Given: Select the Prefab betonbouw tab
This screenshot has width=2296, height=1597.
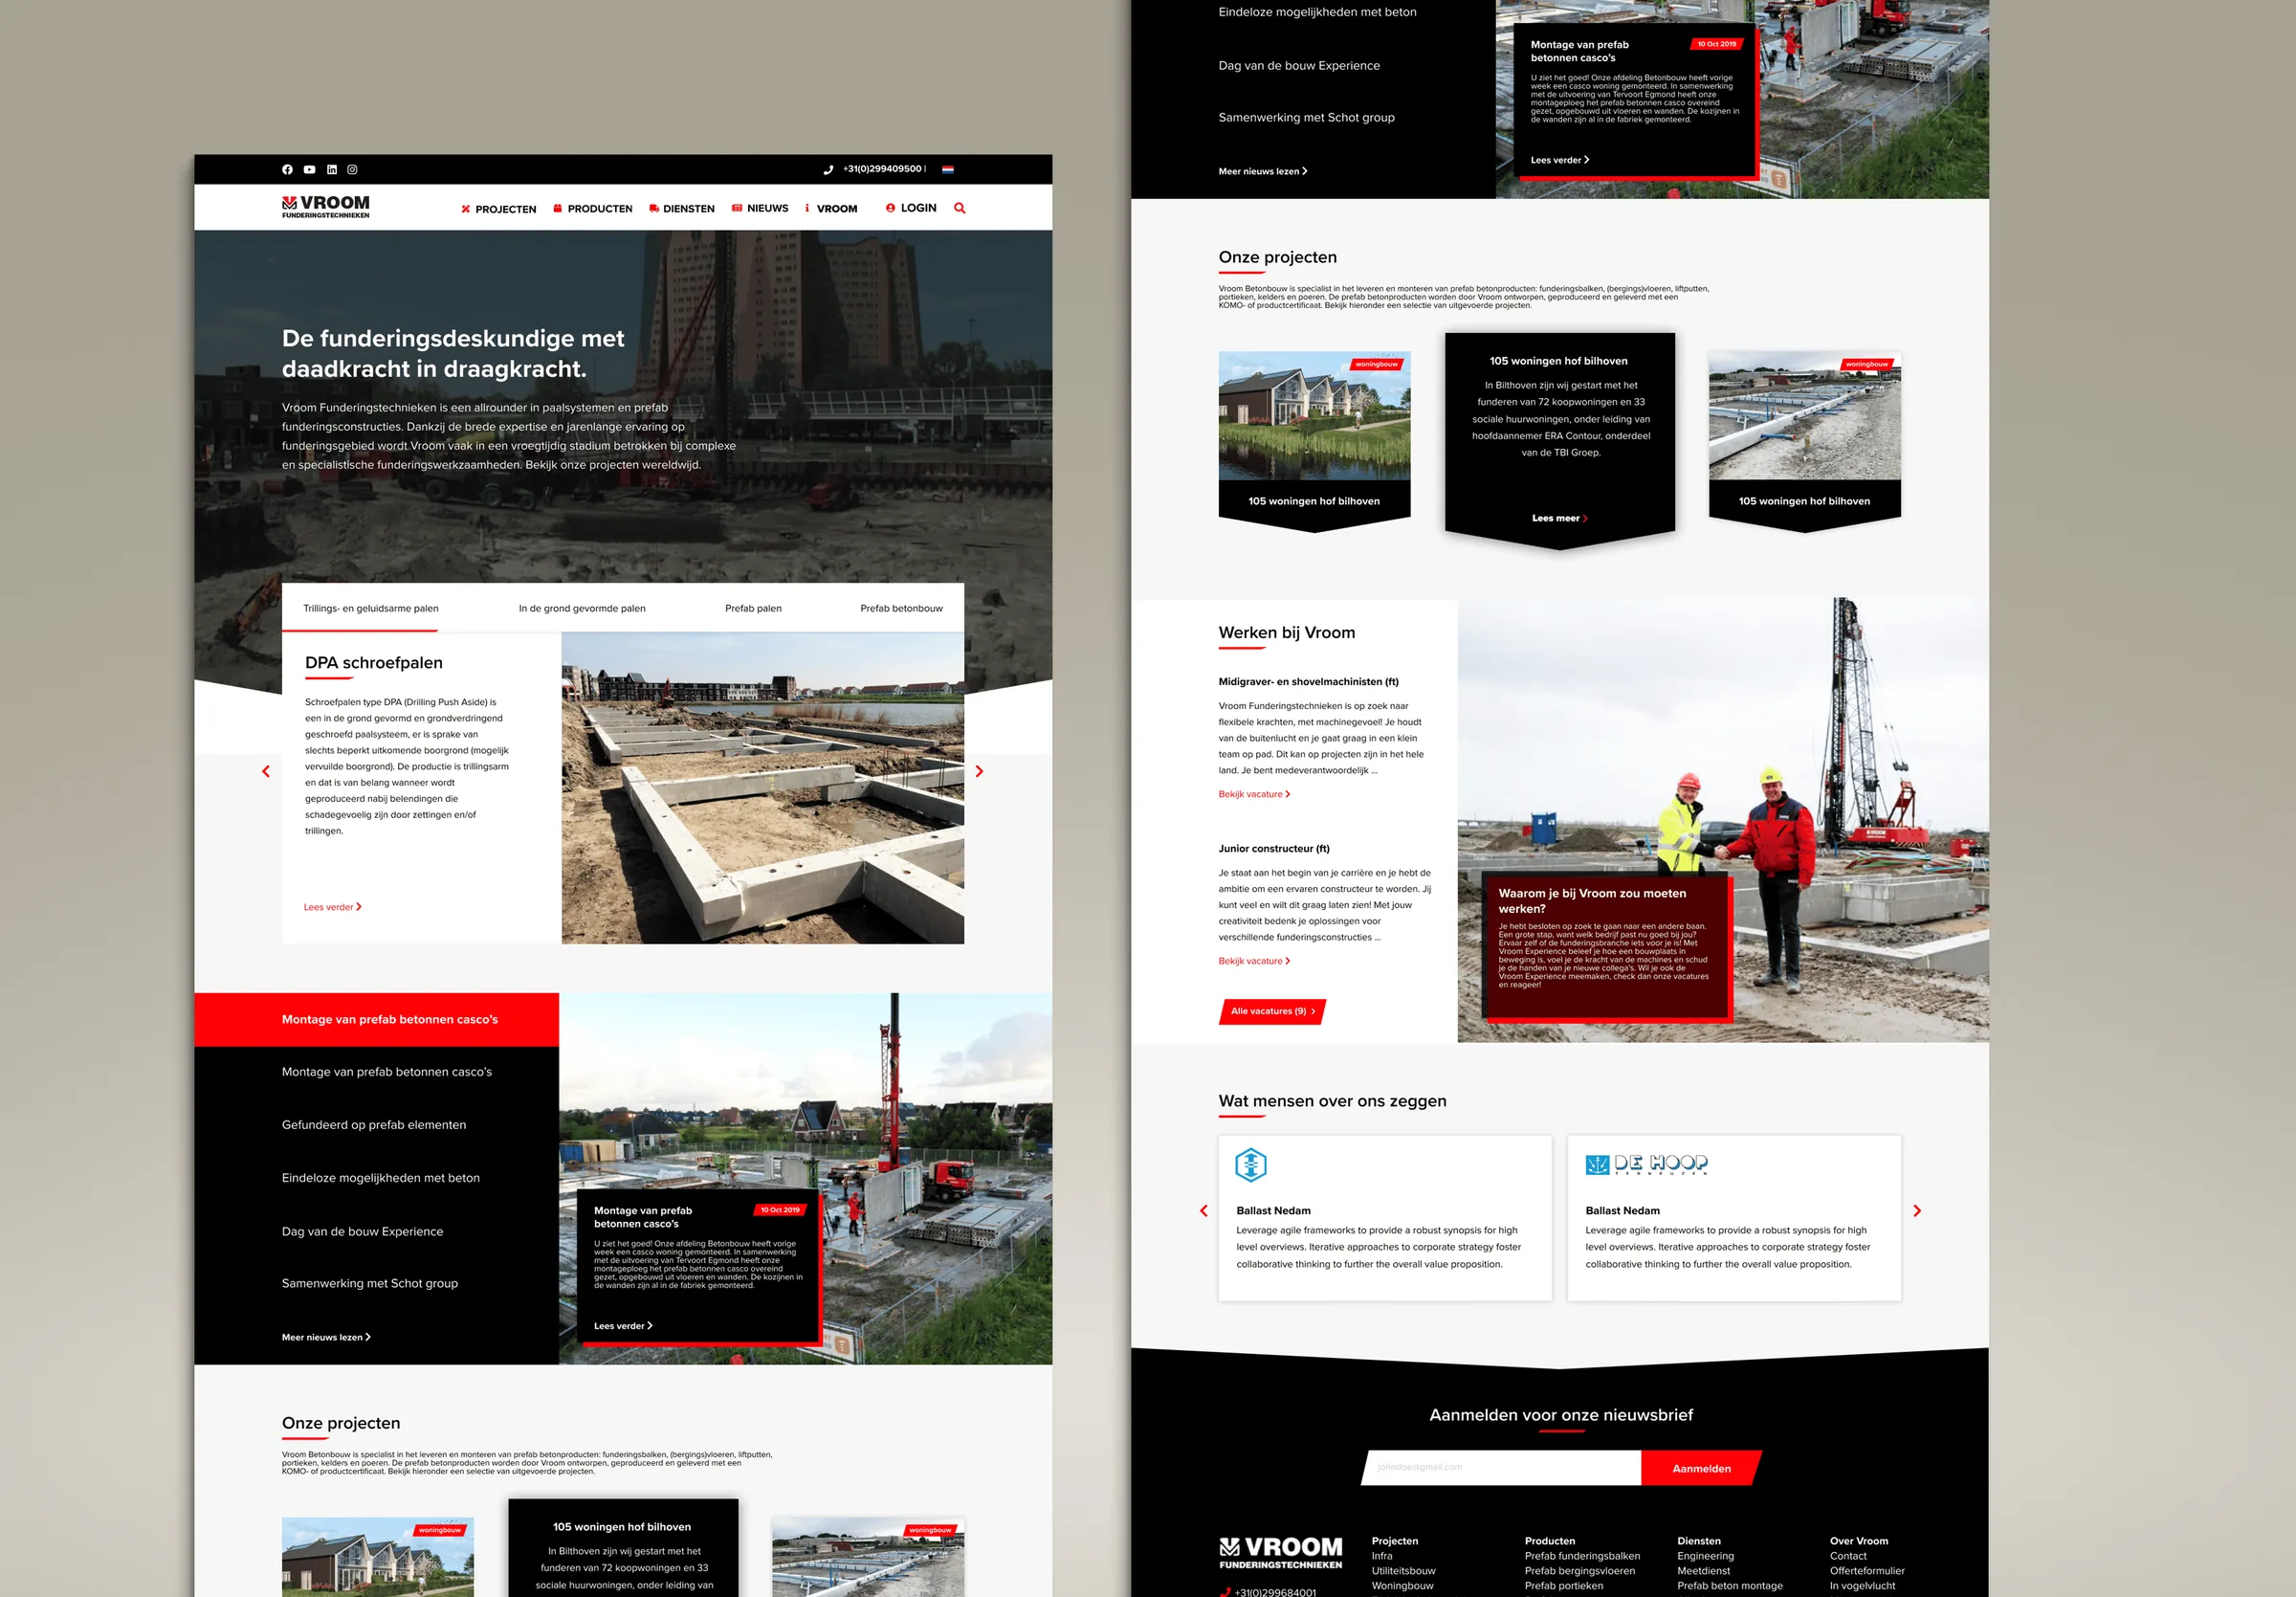Looking at the screenshot, I should tap(901, 608).
